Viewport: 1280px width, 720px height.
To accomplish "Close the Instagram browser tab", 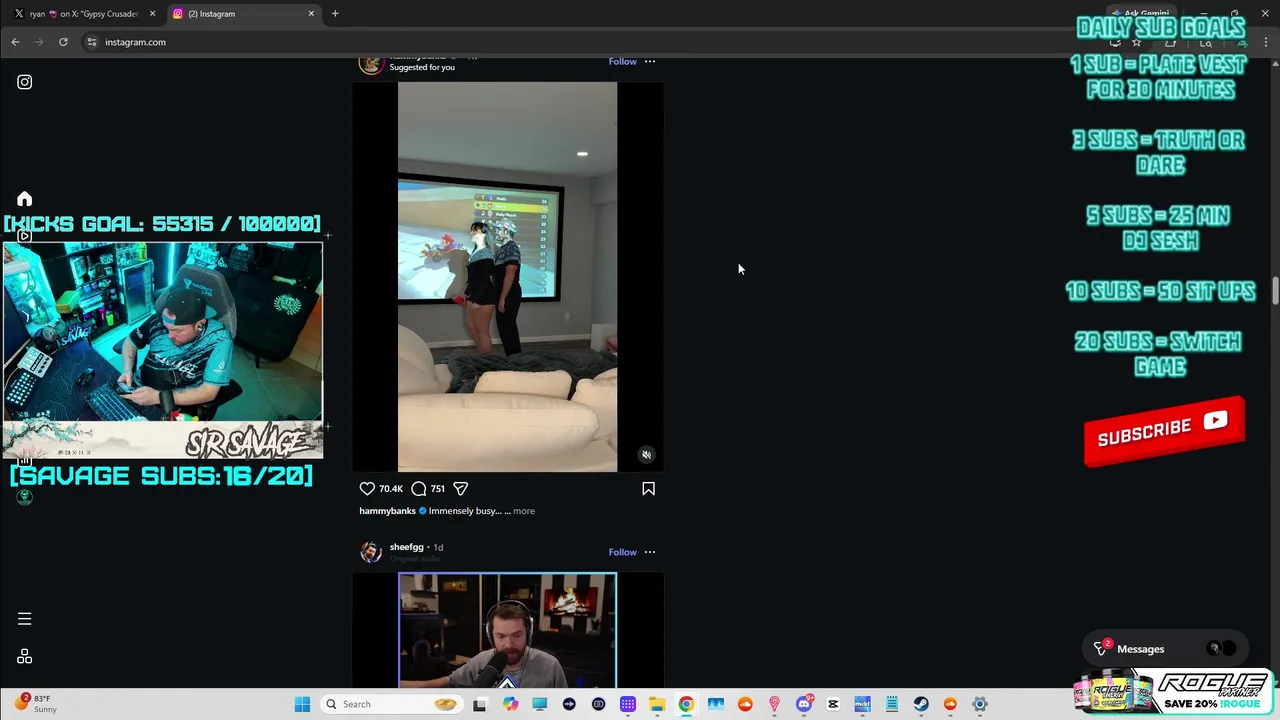I will point(311,14).
